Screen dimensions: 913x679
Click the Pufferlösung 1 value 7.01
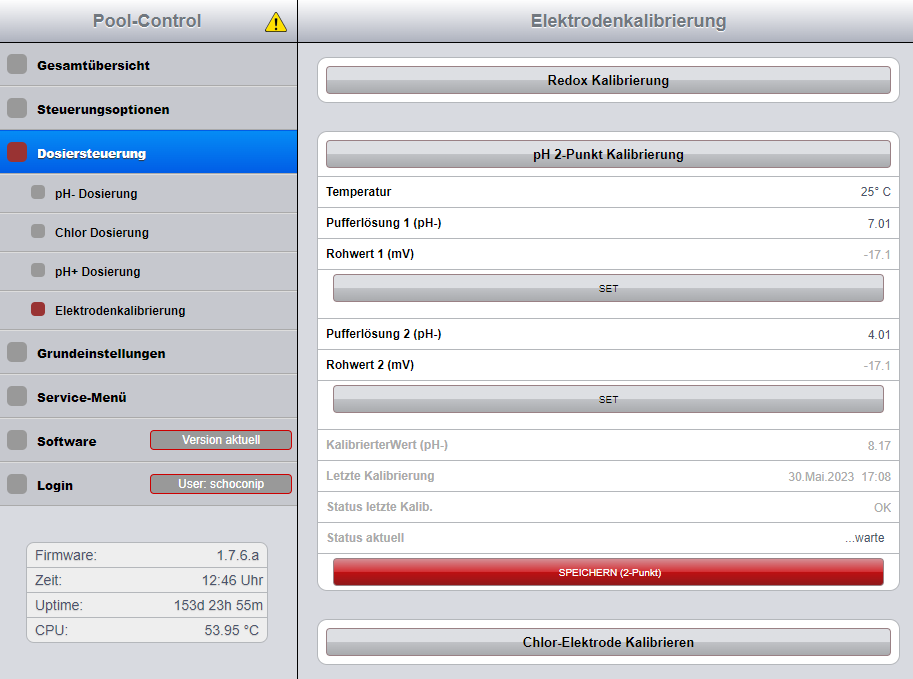coord(879,224)
